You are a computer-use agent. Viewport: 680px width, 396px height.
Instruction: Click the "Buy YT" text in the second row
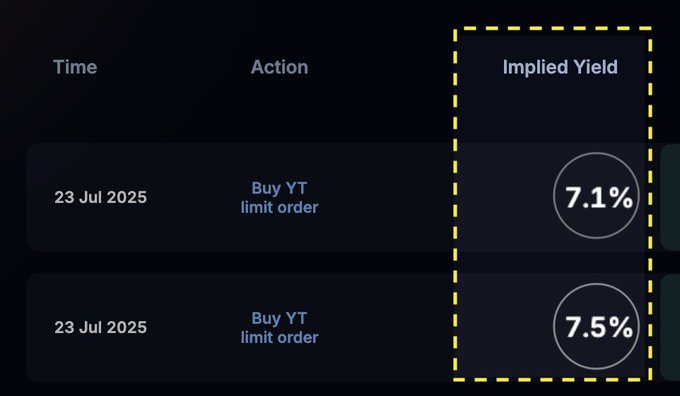coord(279,318)
